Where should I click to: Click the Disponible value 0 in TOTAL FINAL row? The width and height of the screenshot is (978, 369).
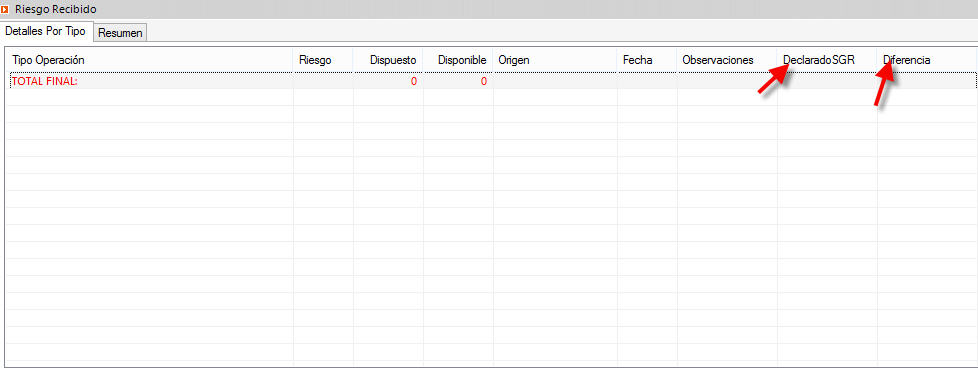tap(483, 81)
